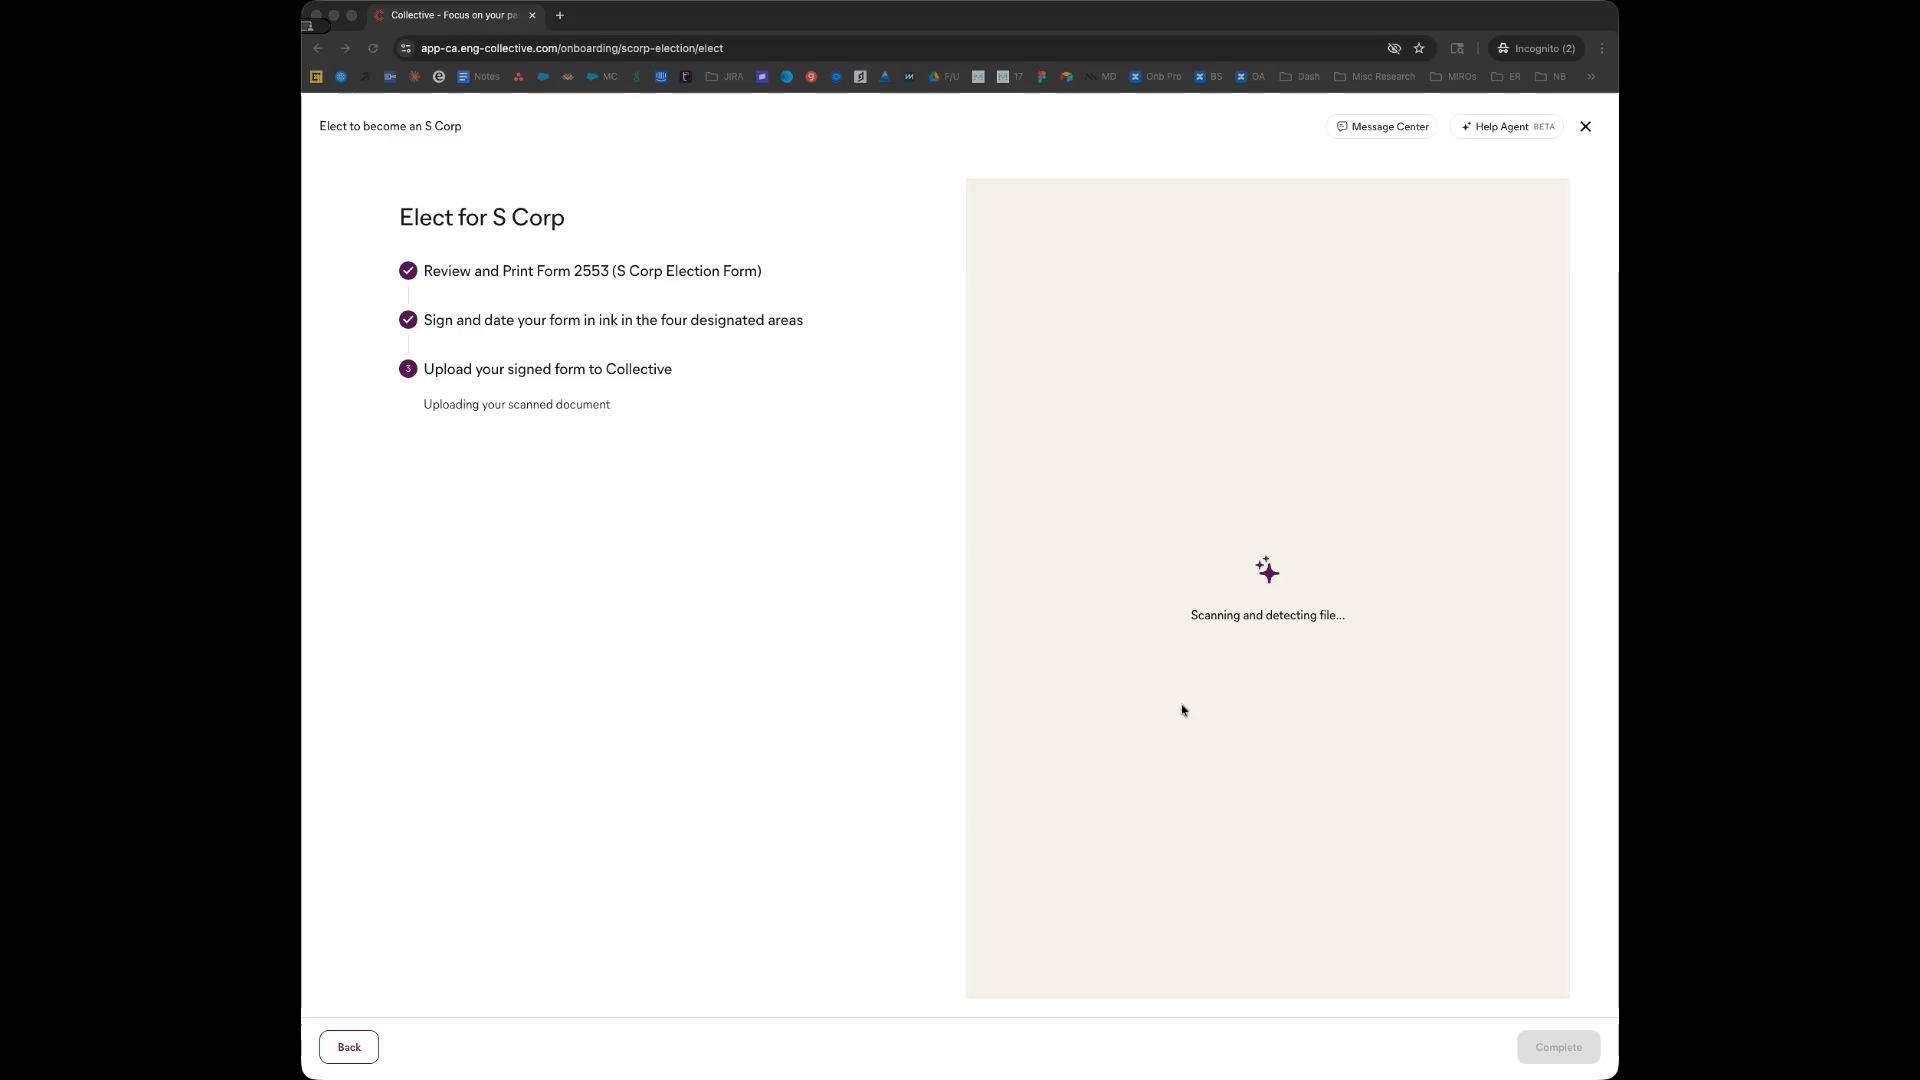Click the Complete button

click(x=1557, y=1047)
